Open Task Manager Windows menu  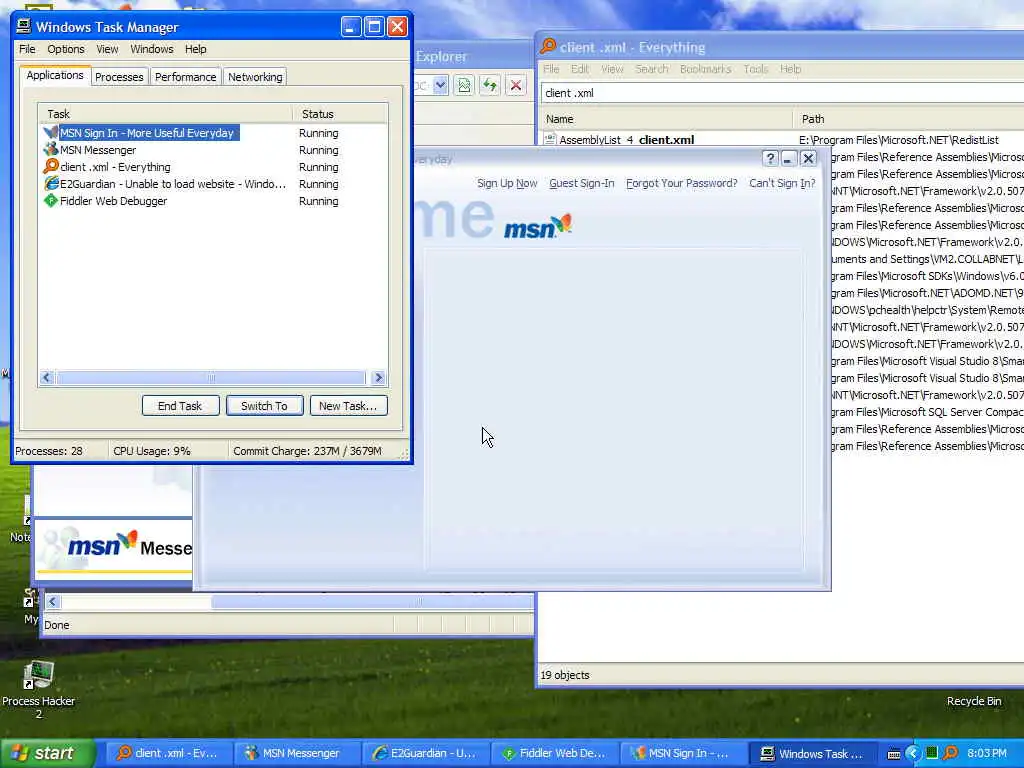tap(152, 49)
